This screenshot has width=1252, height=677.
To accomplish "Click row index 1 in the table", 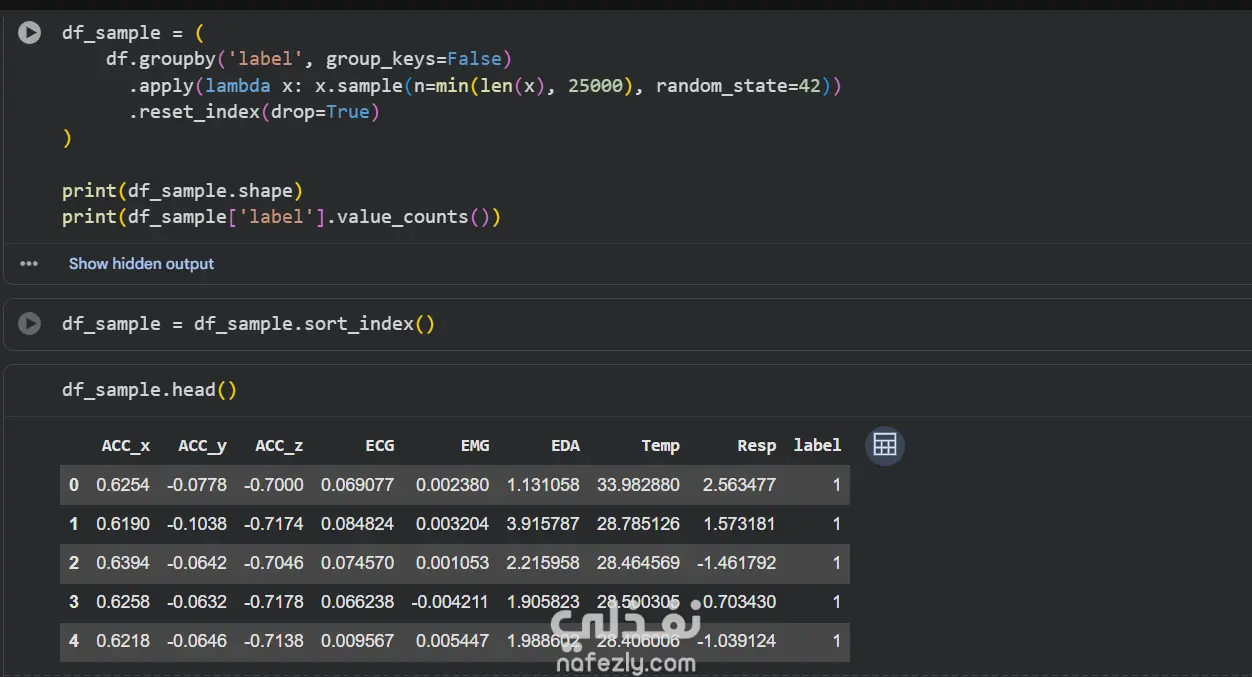I will pyautogui.click(x=74, y=524).
